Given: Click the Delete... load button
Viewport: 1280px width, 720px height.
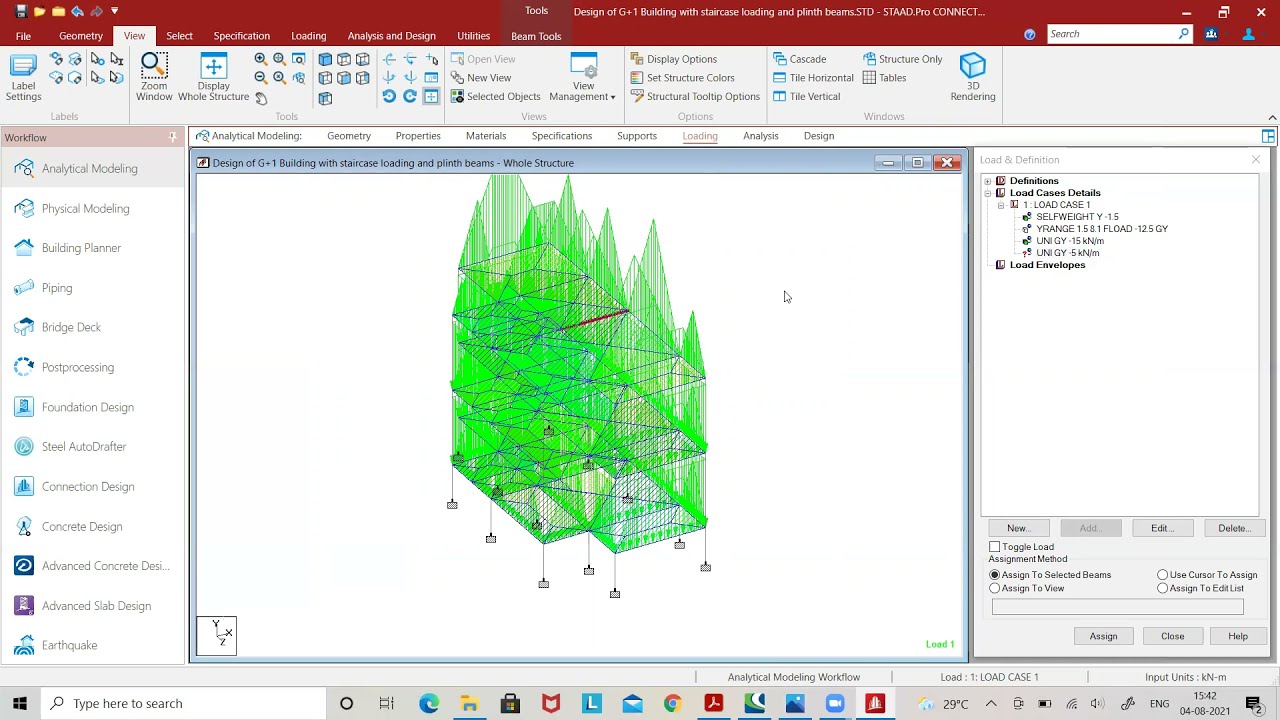Looking at the screenshot, I should [x=1234, y=528].
